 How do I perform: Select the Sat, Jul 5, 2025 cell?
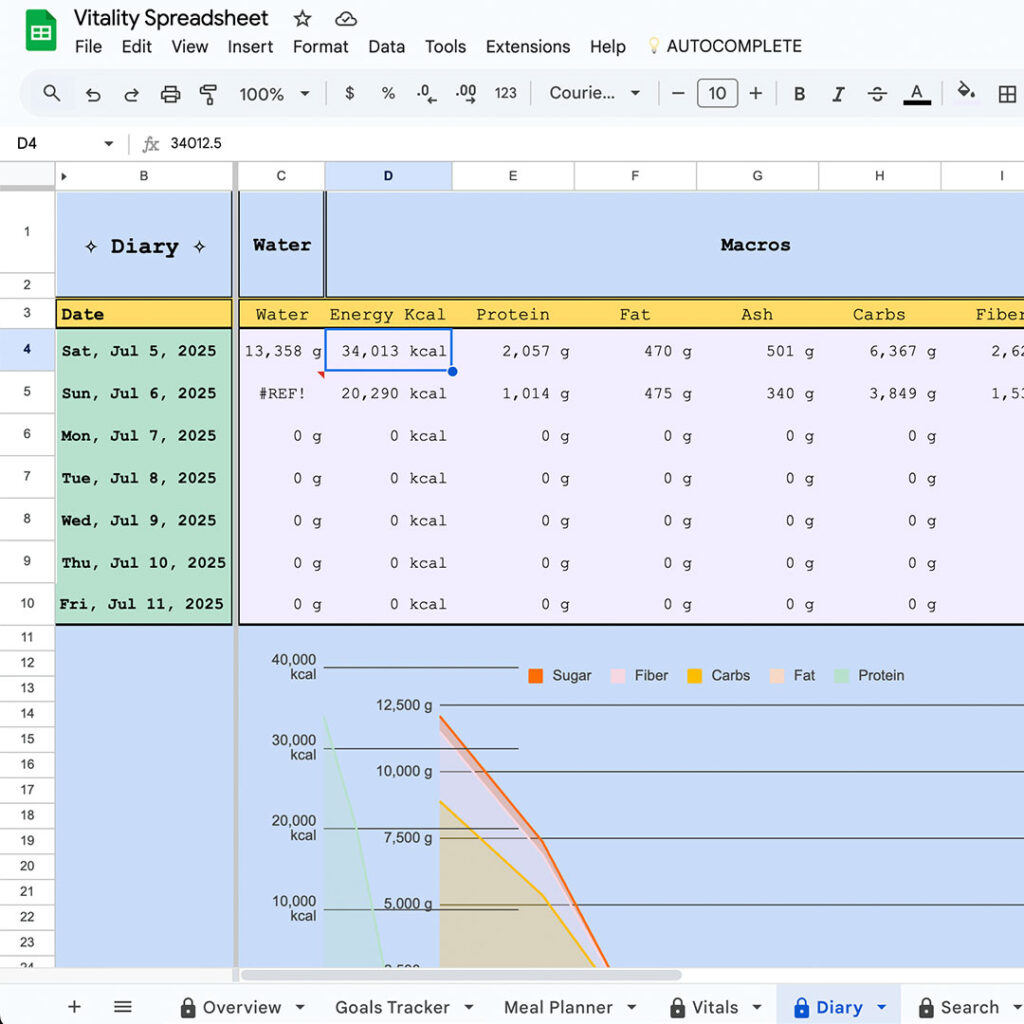(144, 351)
